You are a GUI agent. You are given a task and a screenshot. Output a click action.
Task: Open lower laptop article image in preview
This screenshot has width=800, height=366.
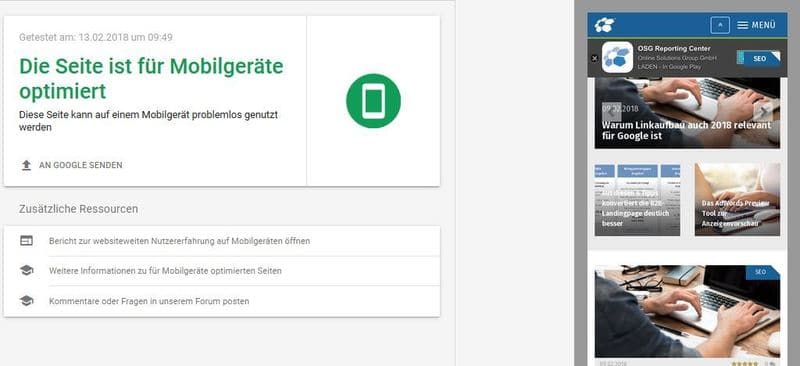(x=687, y=311)
